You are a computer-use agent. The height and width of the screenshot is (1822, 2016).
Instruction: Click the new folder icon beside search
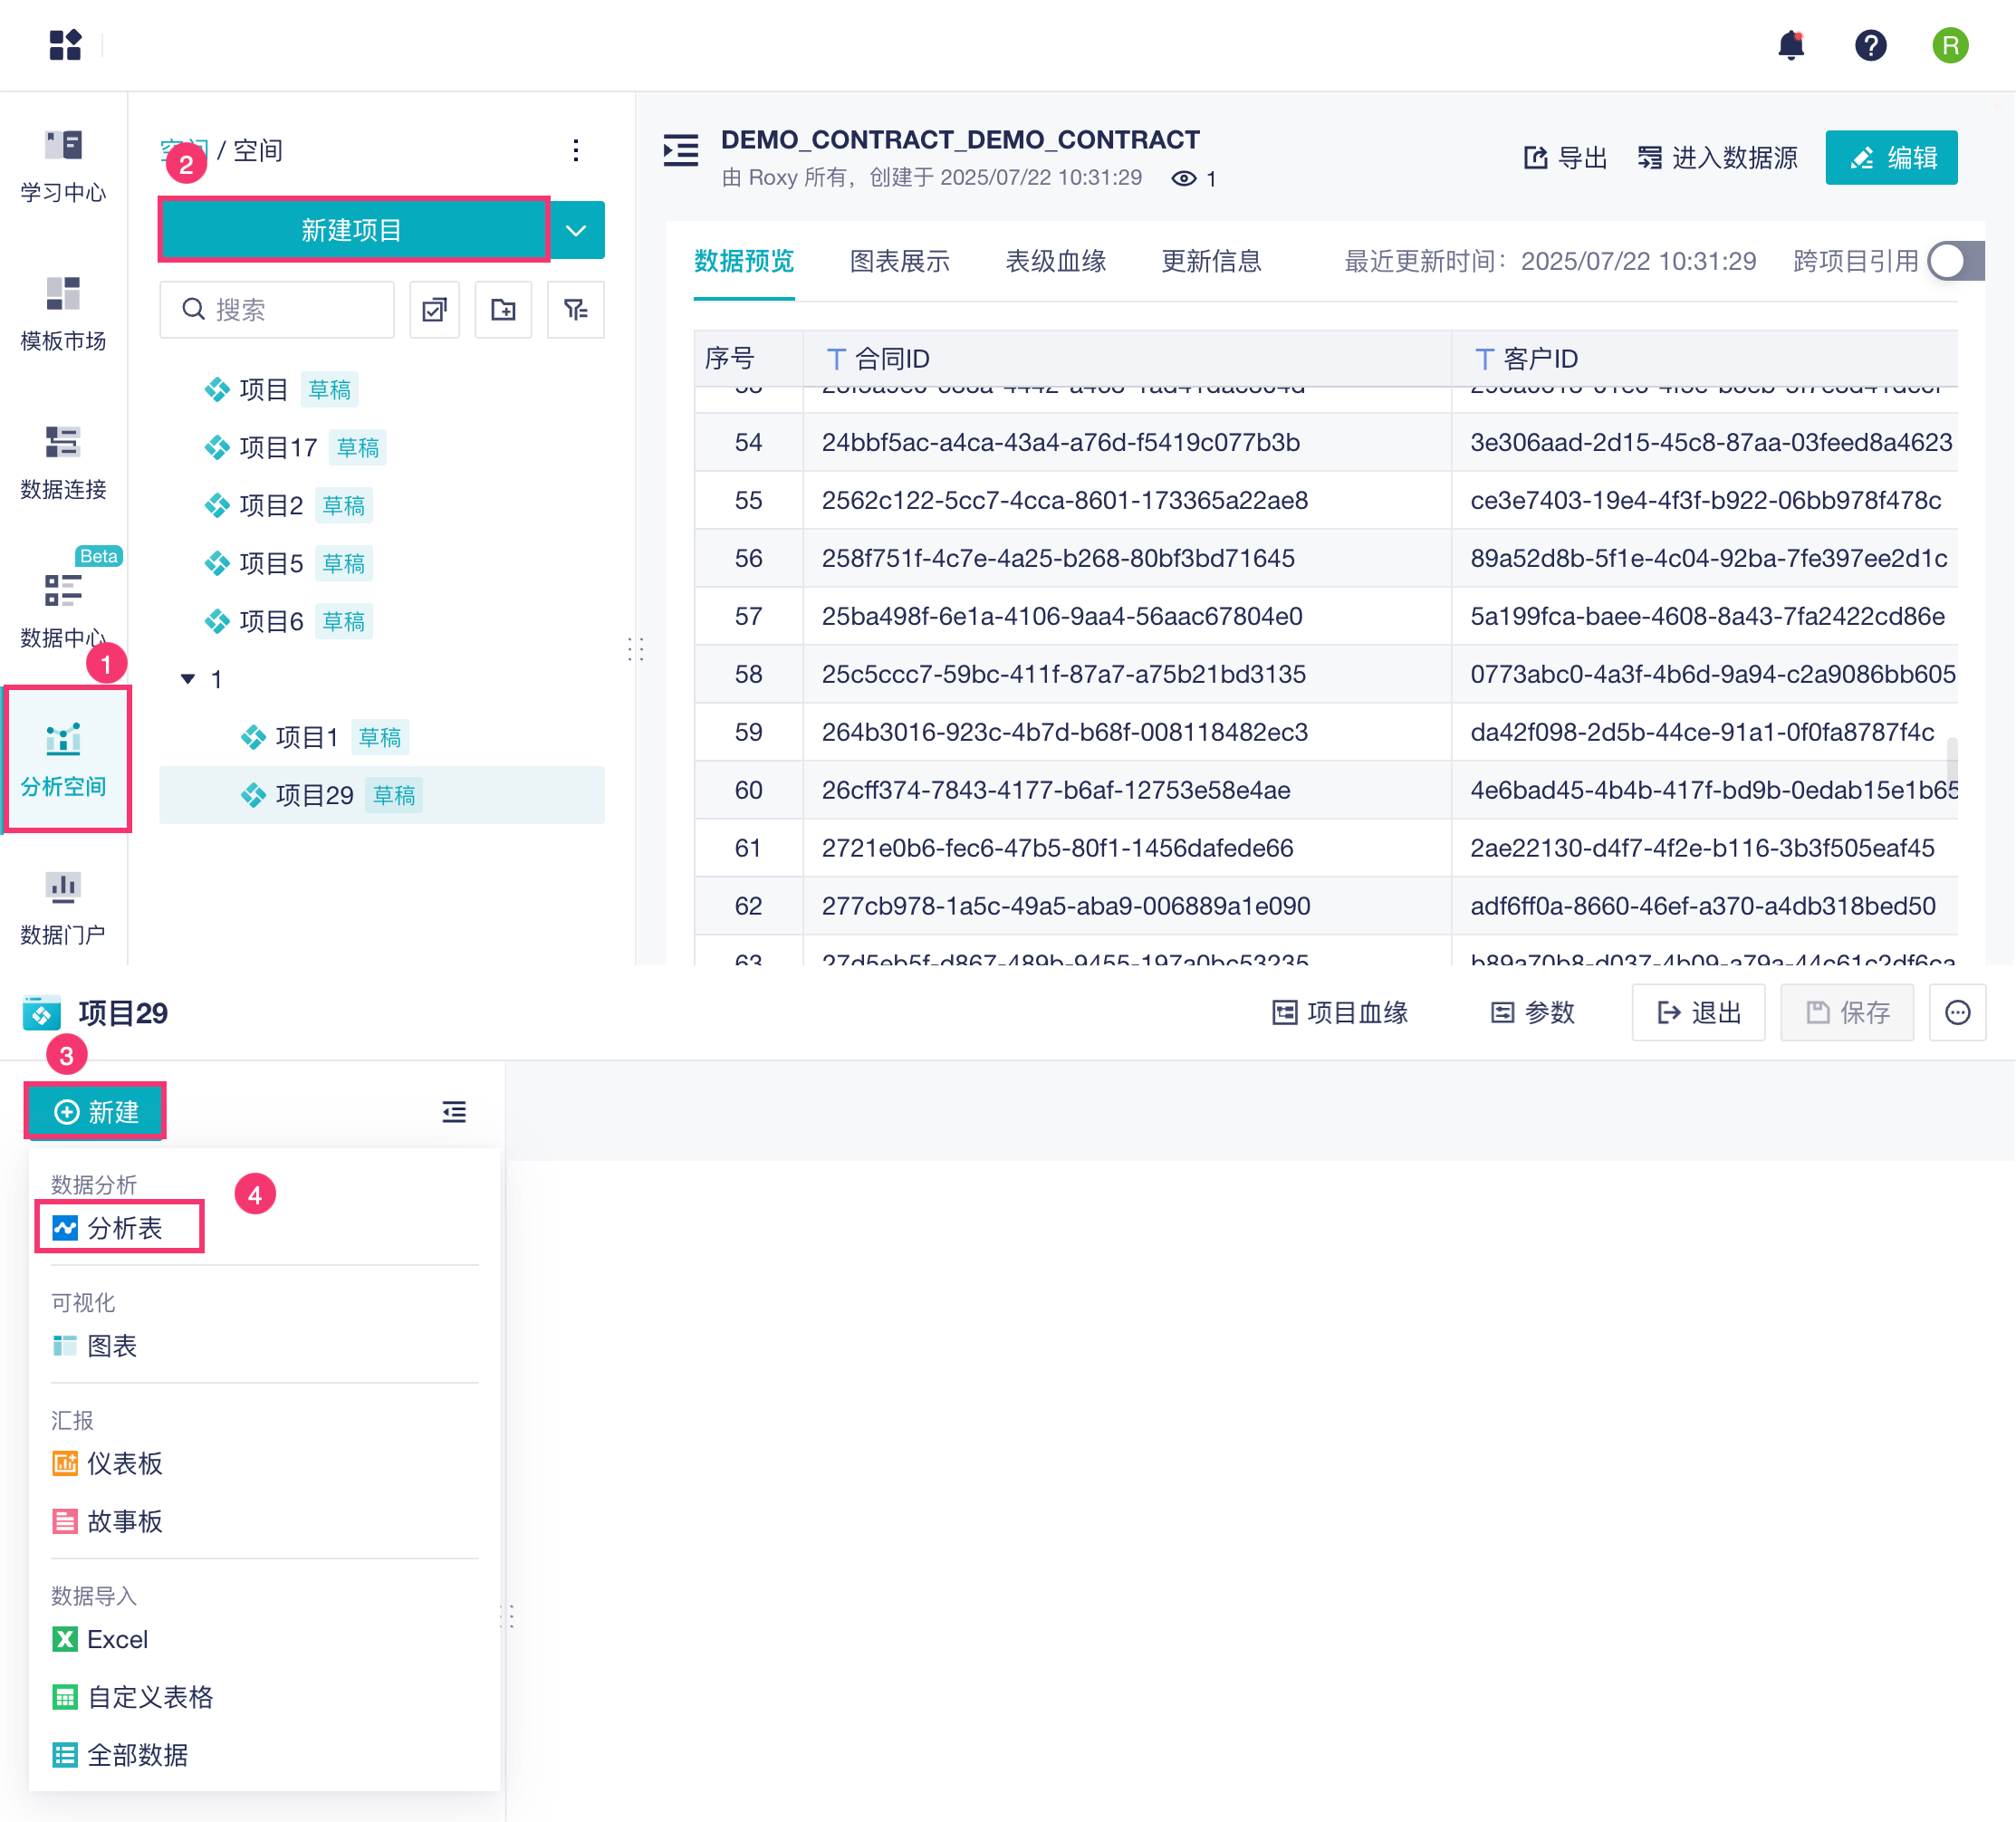coord(503,310)
